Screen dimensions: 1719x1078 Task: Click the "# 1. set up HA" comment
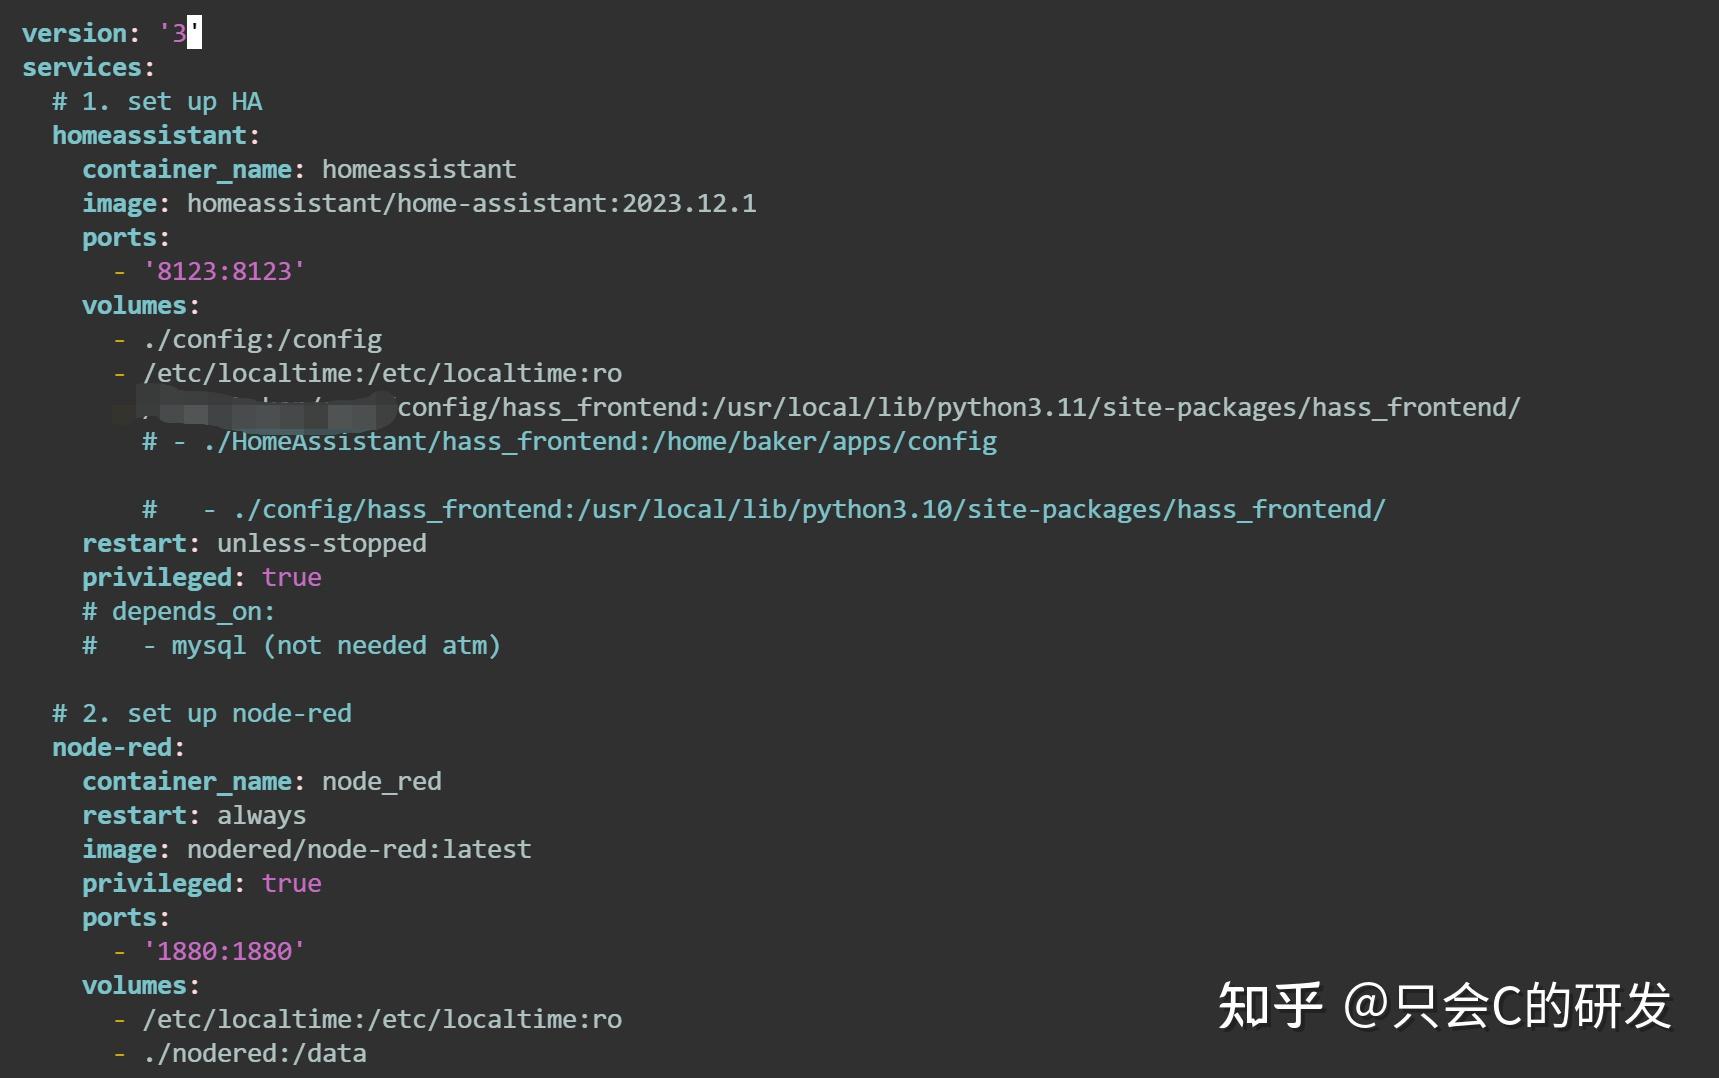point(157,101)
